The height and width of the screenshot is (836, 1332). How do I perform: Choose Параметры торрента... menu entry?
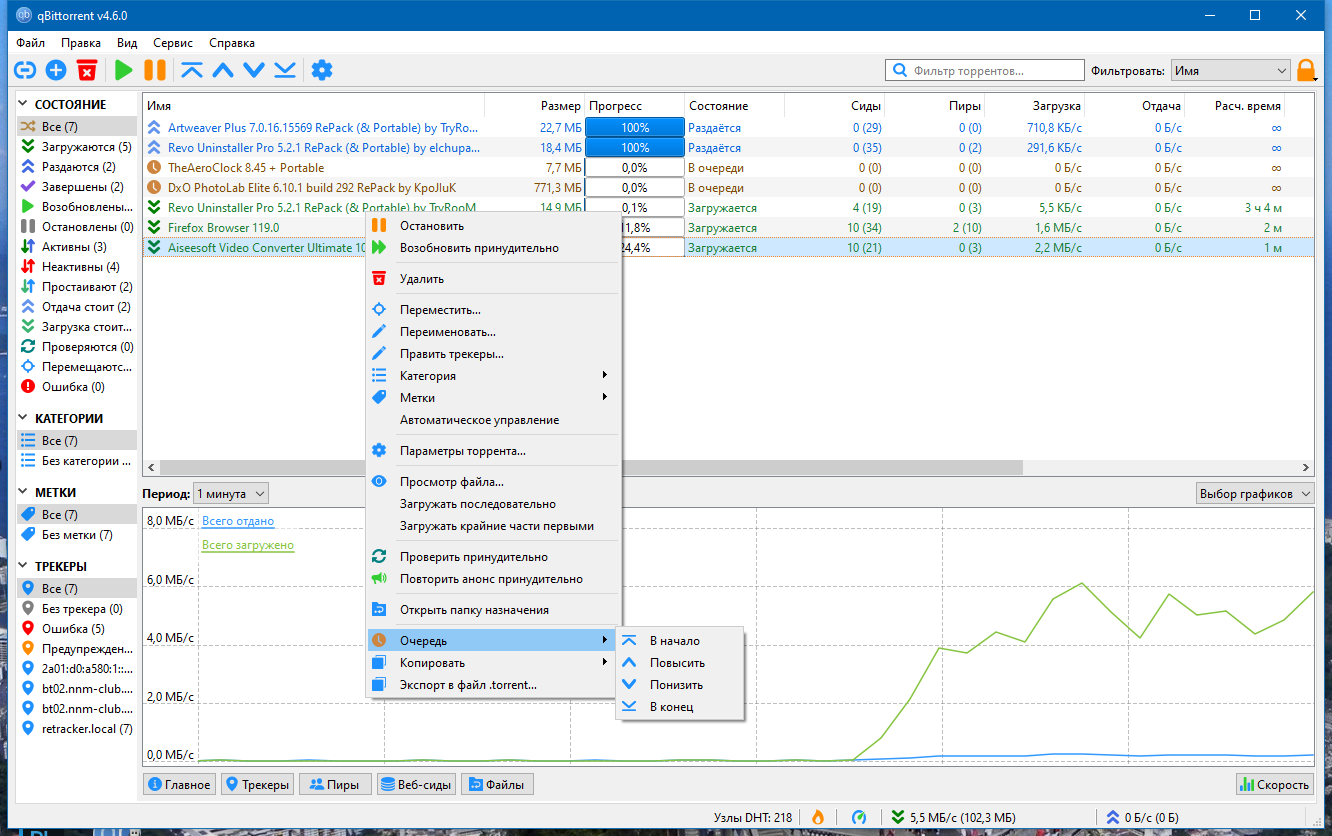(494, 451)
